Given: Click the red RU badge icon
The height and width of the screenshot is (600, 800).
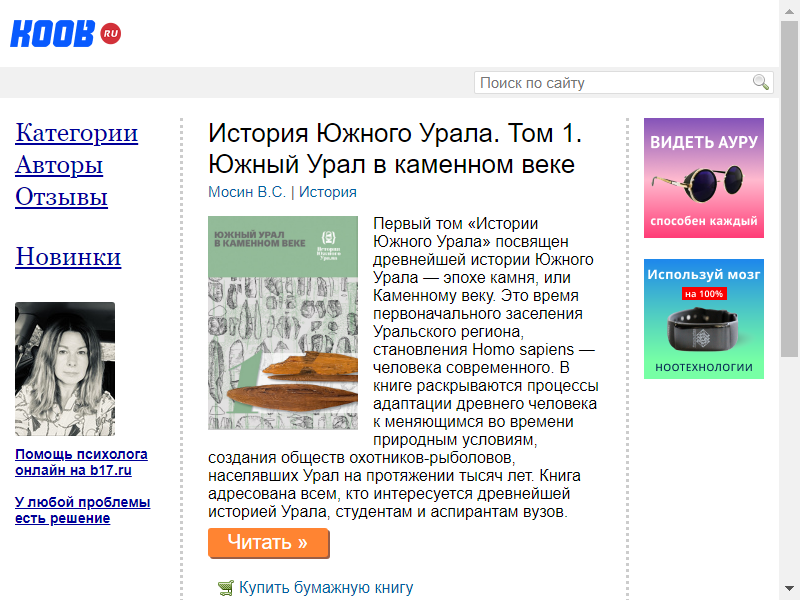Looking at the screenshot, I should (x=111, y=34).
